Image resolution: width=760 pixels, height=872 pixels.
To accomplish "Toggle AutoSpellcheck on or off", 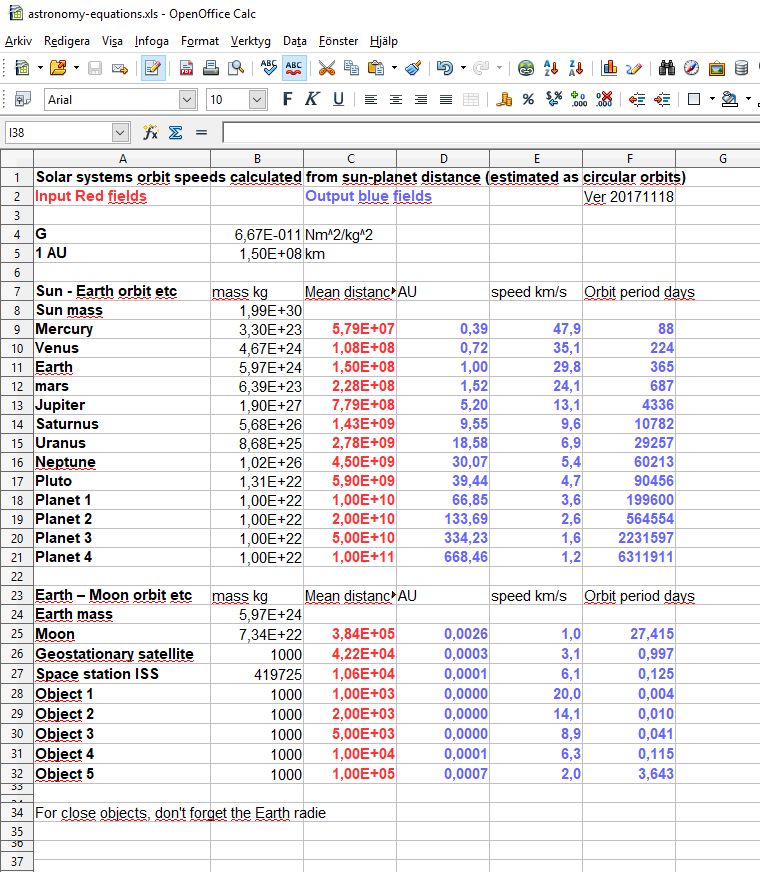I will tap(294, 68).
